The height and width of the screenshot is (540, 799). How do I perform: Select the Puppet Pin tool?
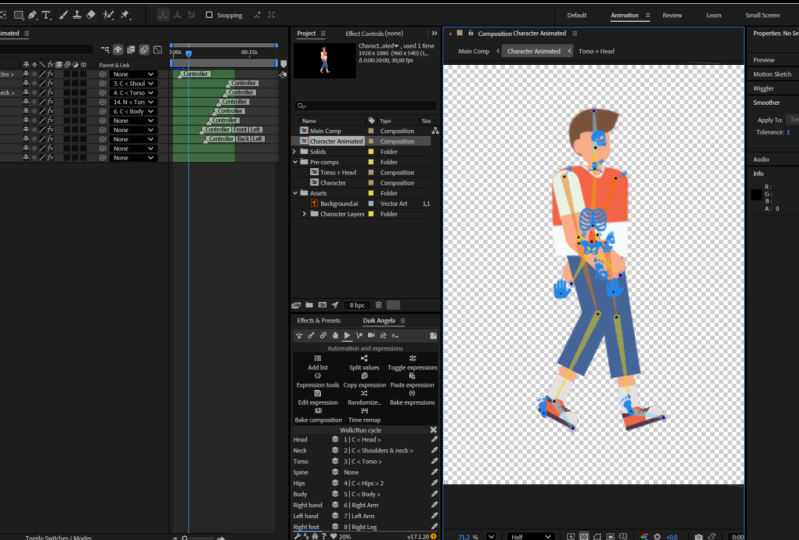[125, 15]
